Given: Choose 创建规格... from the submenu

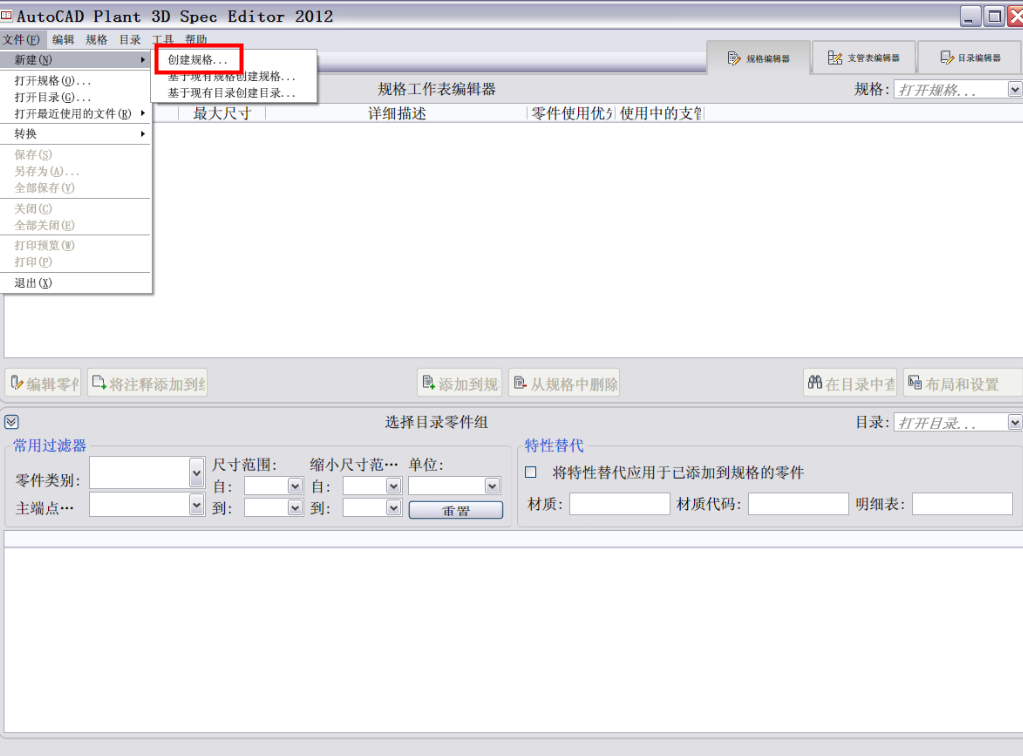Looking at the screenshot, I should [x=198, y=60].
